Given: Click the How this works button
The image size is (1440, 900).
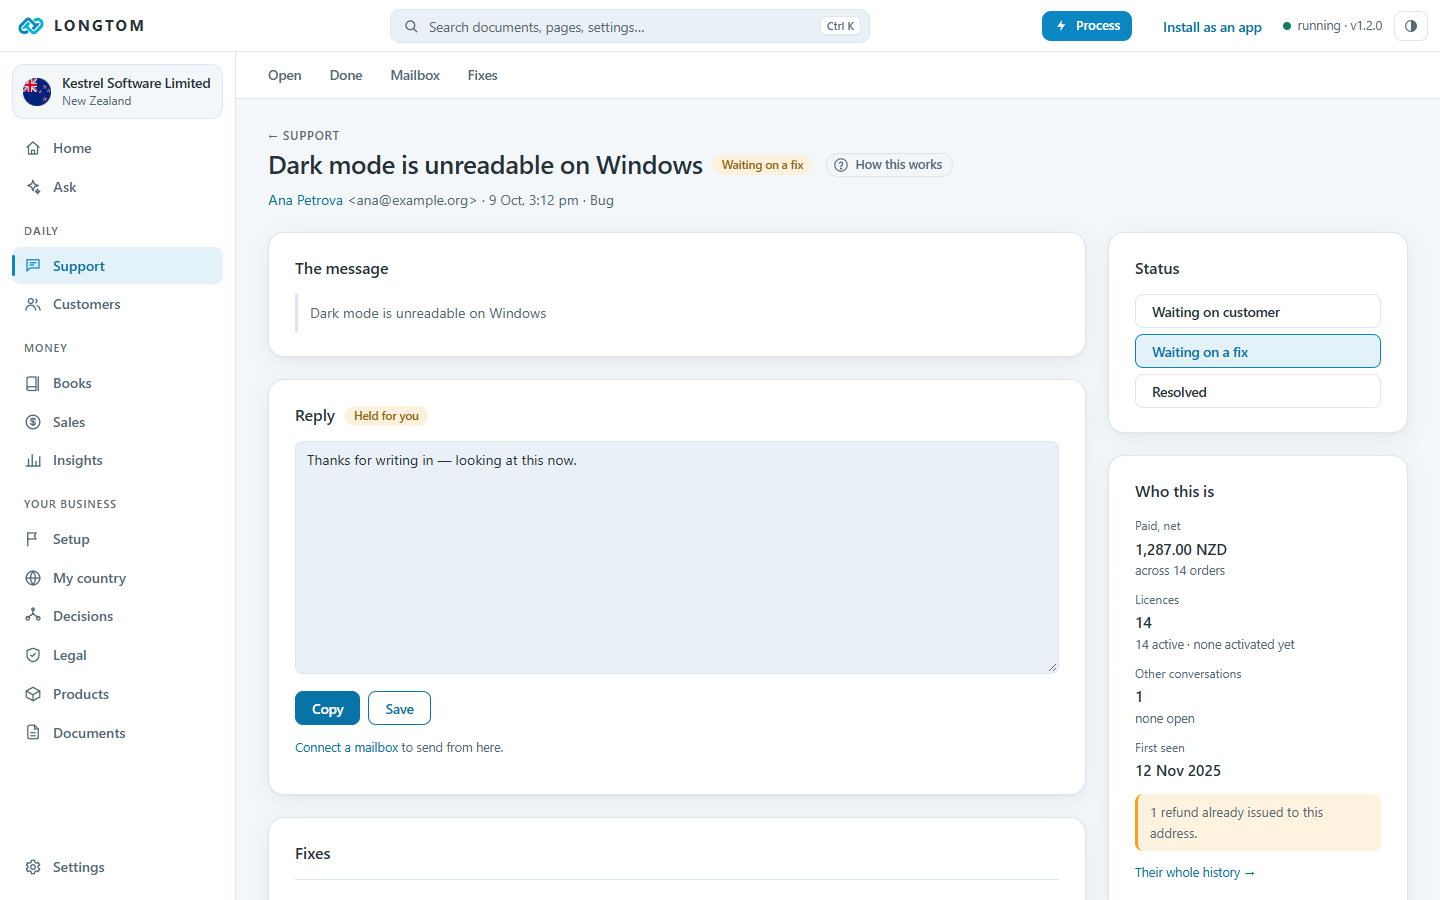Looking at the screenshot, I should coord(889,165).
